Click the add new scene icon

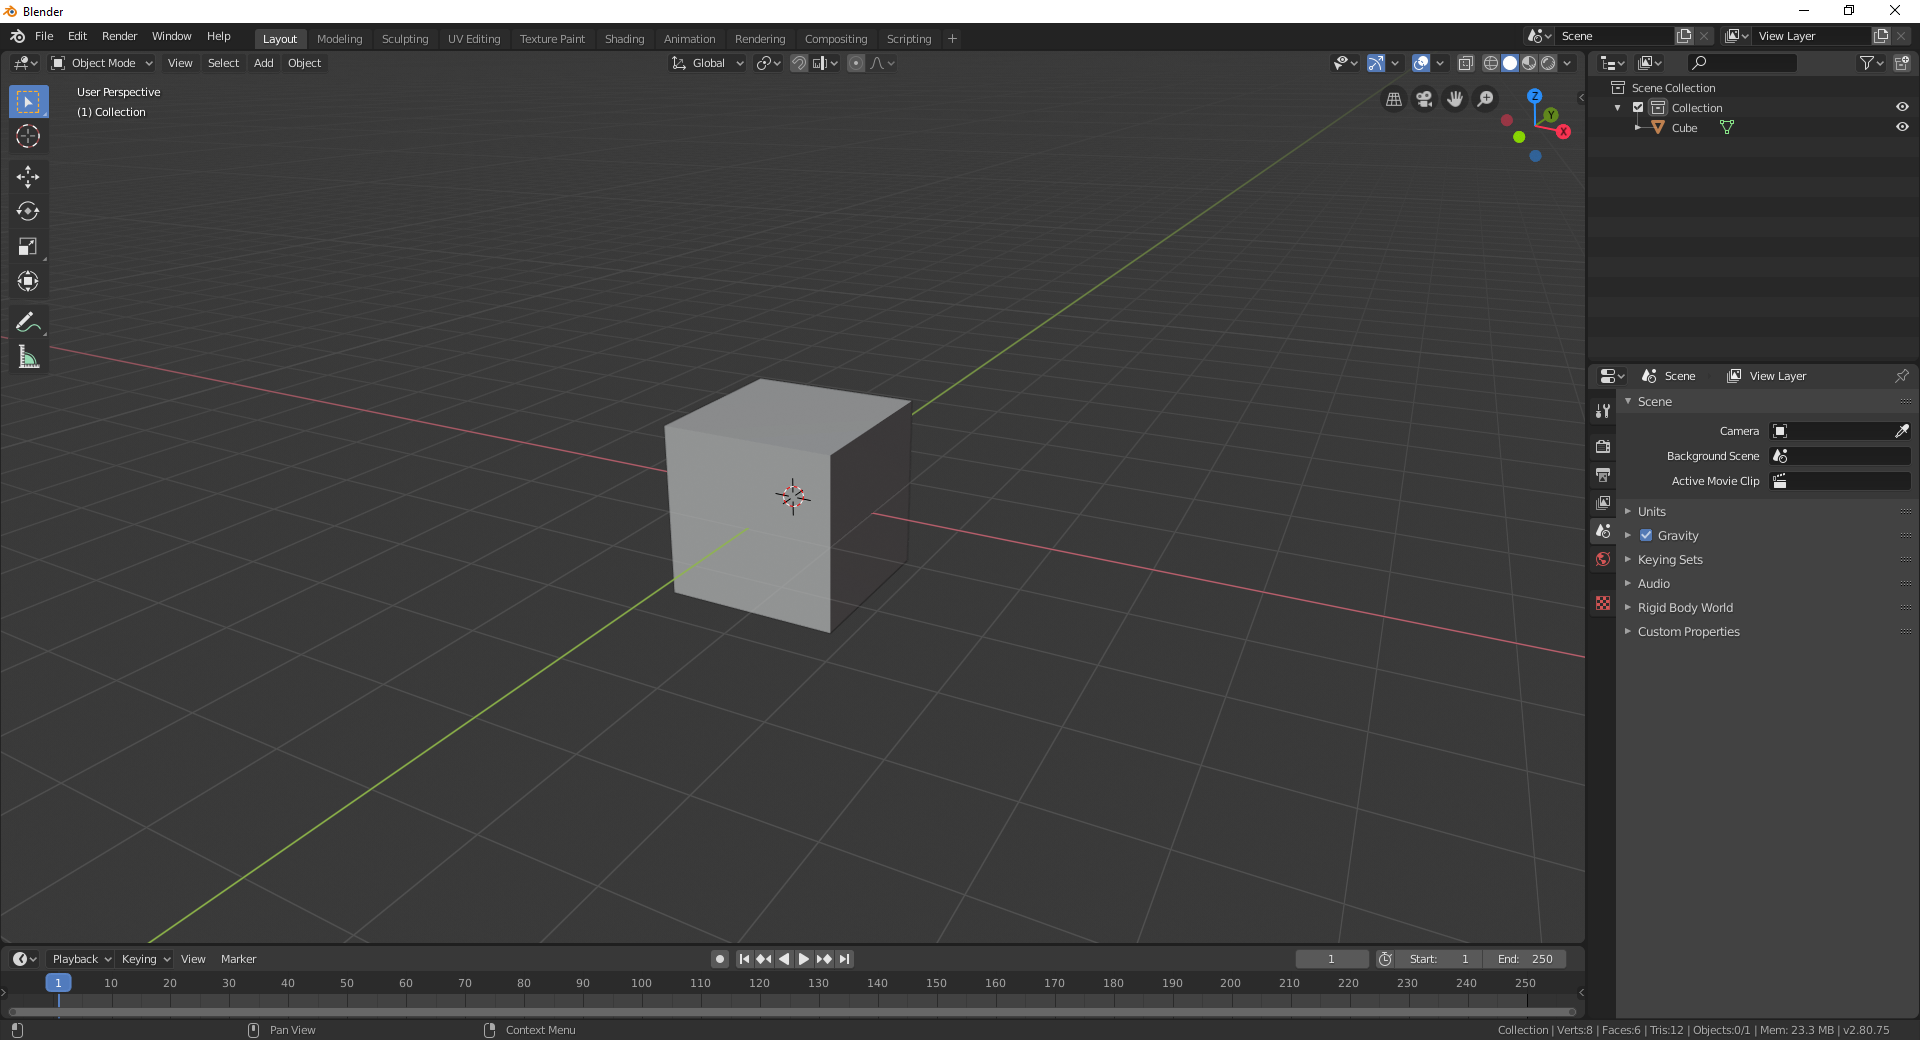(1684, 36)
